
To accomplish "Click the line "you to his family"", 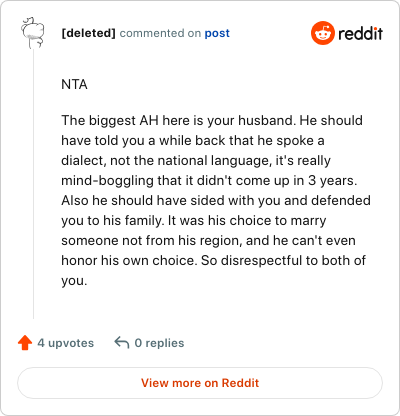I will (194, 221).
